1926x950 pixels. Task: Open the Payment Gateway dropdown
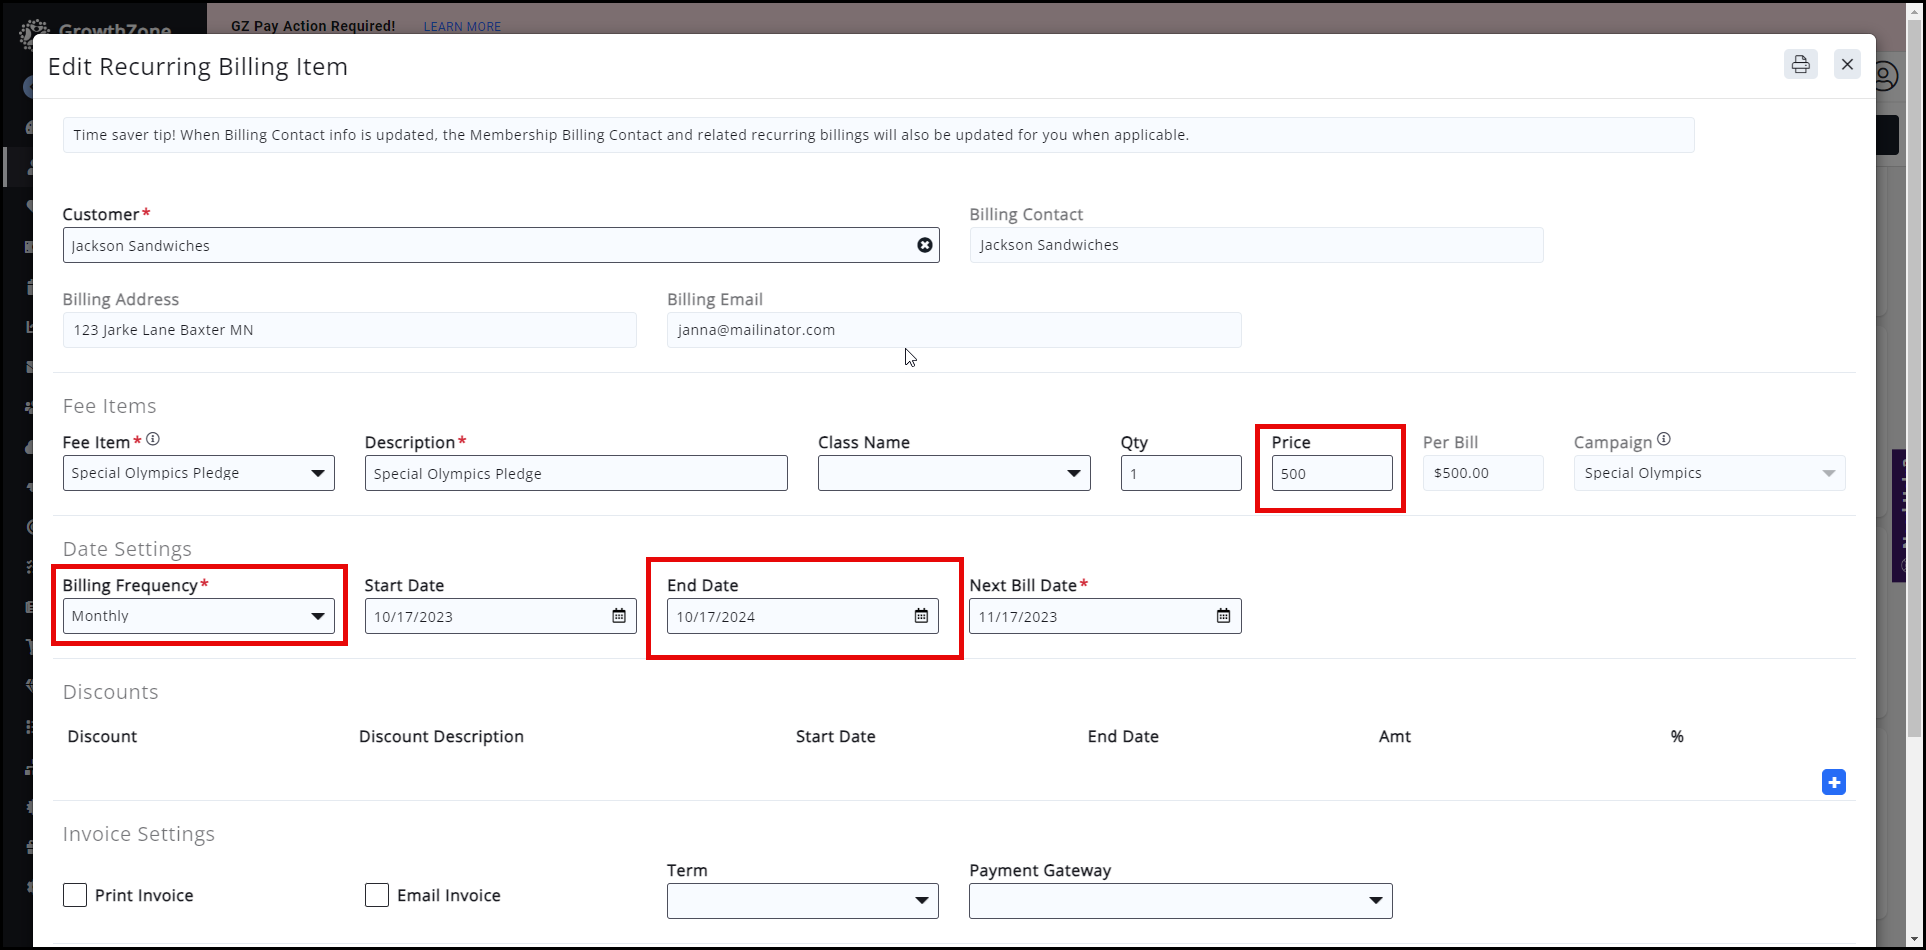coord(1180,901)
